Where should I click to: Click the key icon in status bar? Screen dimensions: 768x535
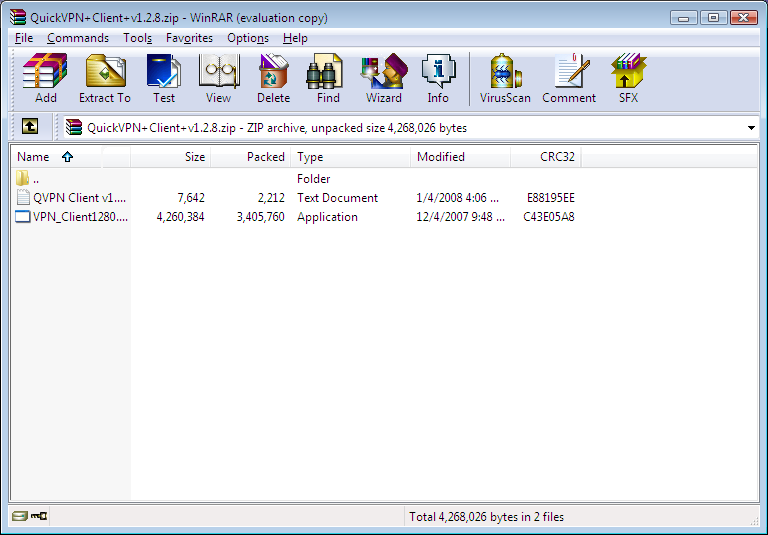pos(39,516)
